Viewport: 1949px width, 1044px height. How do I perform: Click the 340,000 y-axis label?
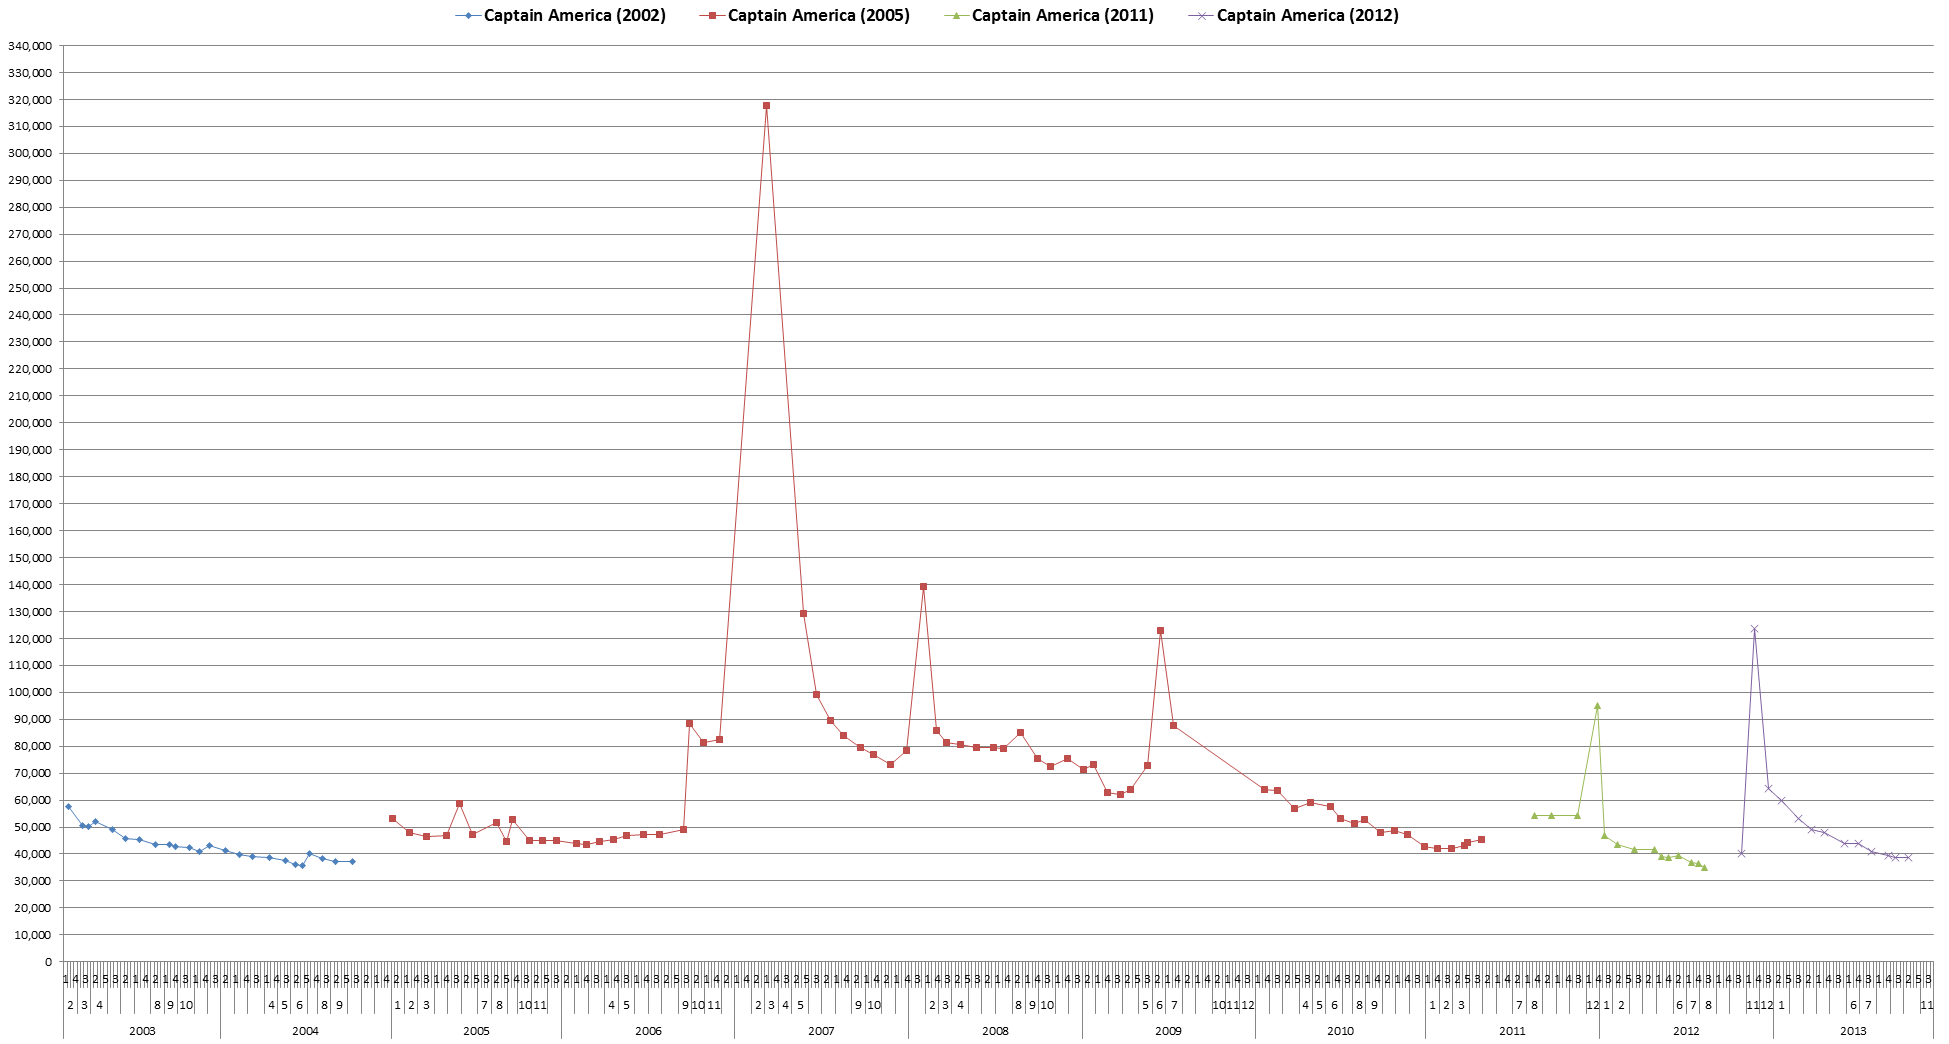(30, 46)
